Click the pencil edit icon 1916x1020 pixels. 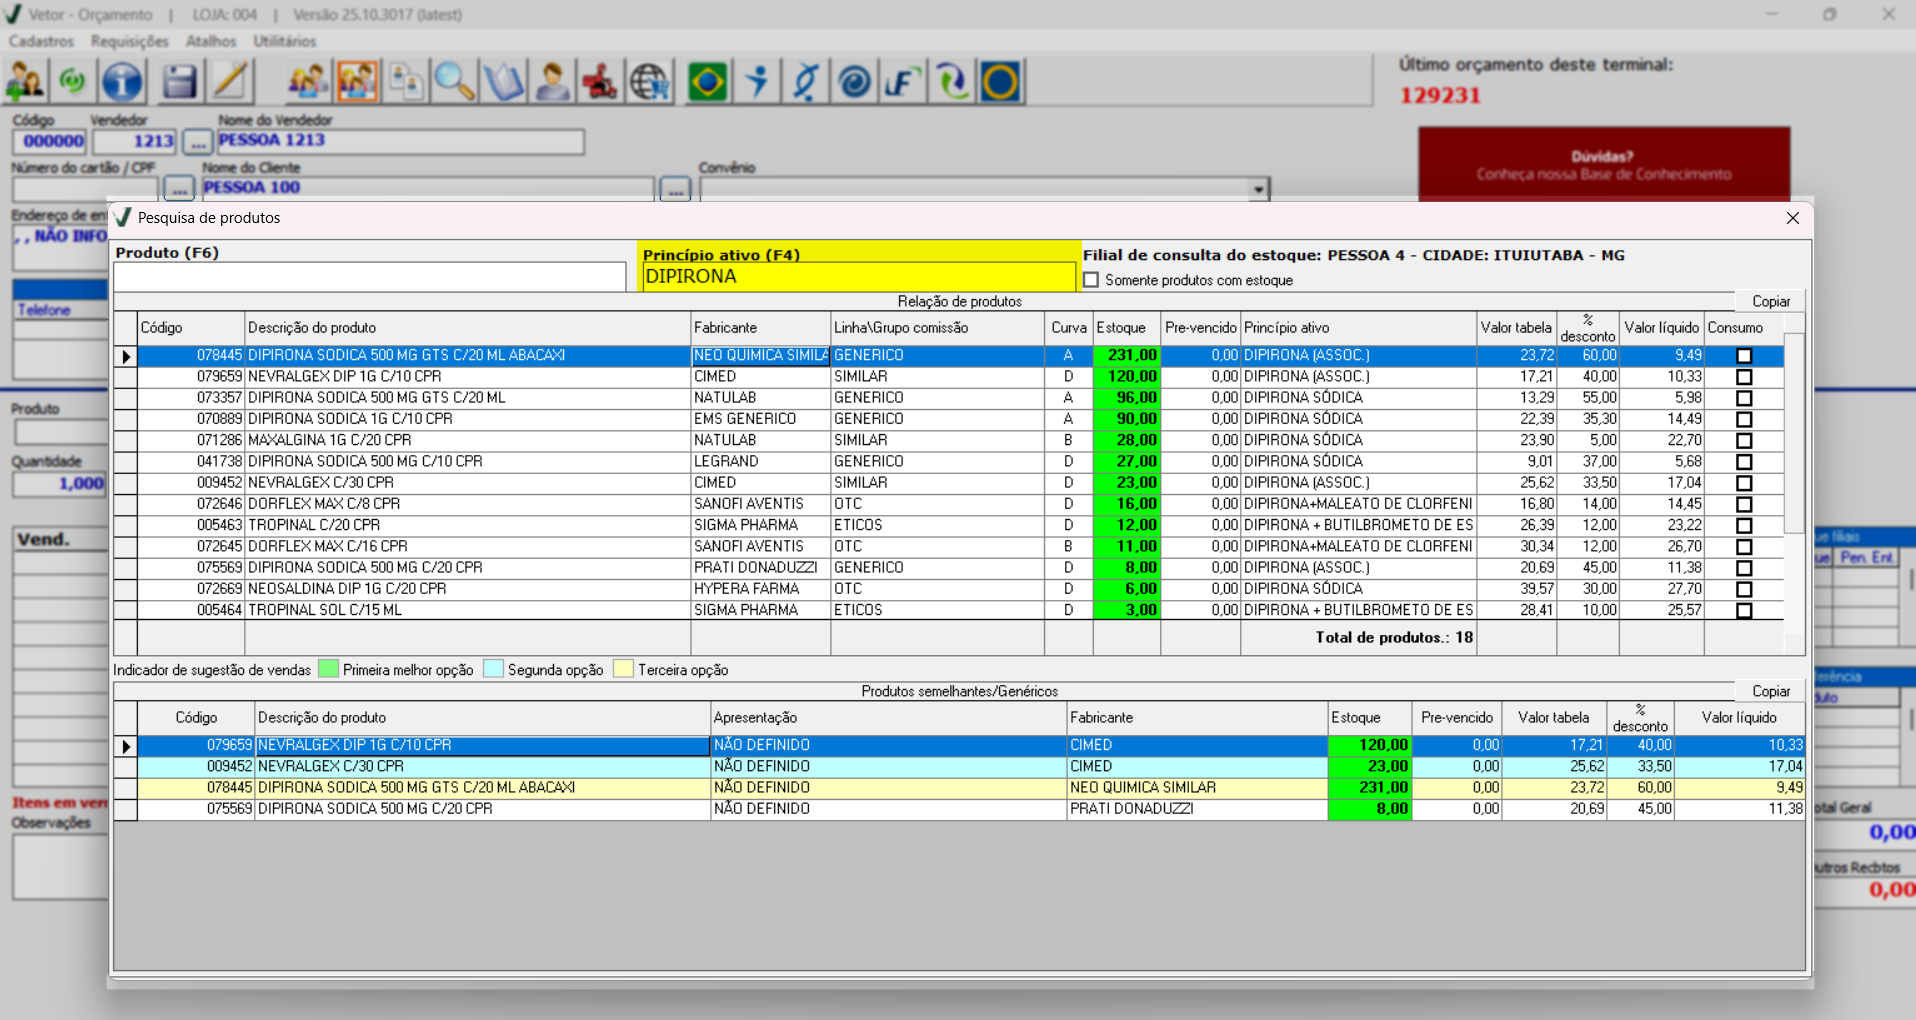point(230,82)
